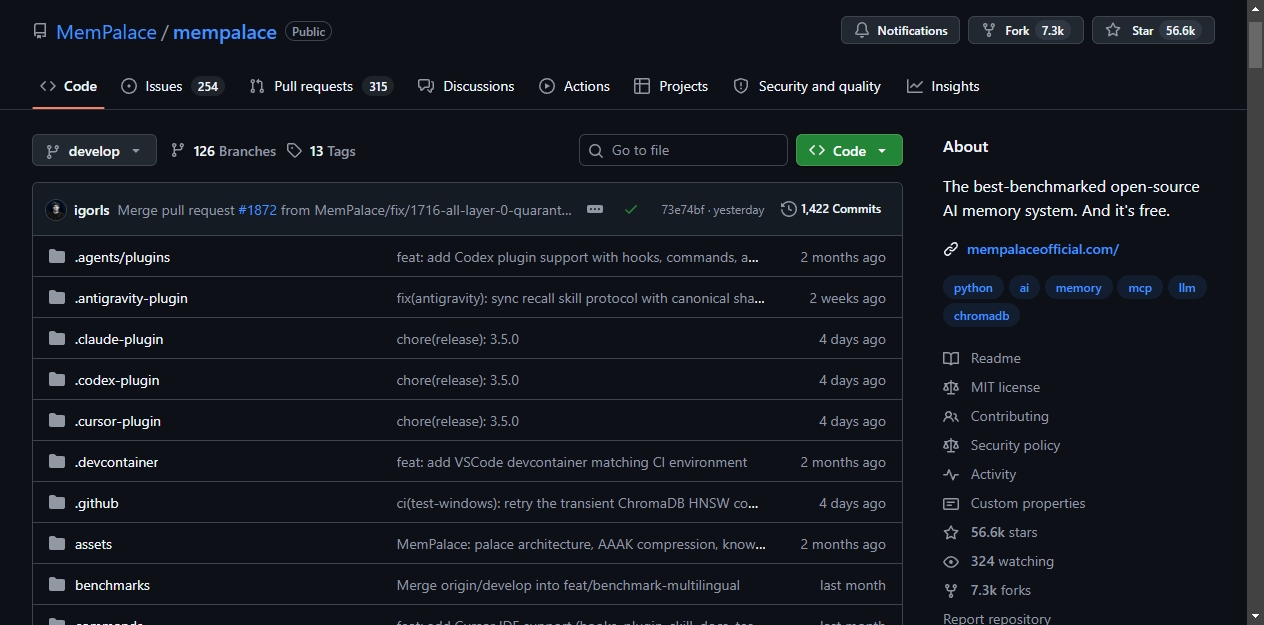Click folder icon beside .github

point(57,503)
